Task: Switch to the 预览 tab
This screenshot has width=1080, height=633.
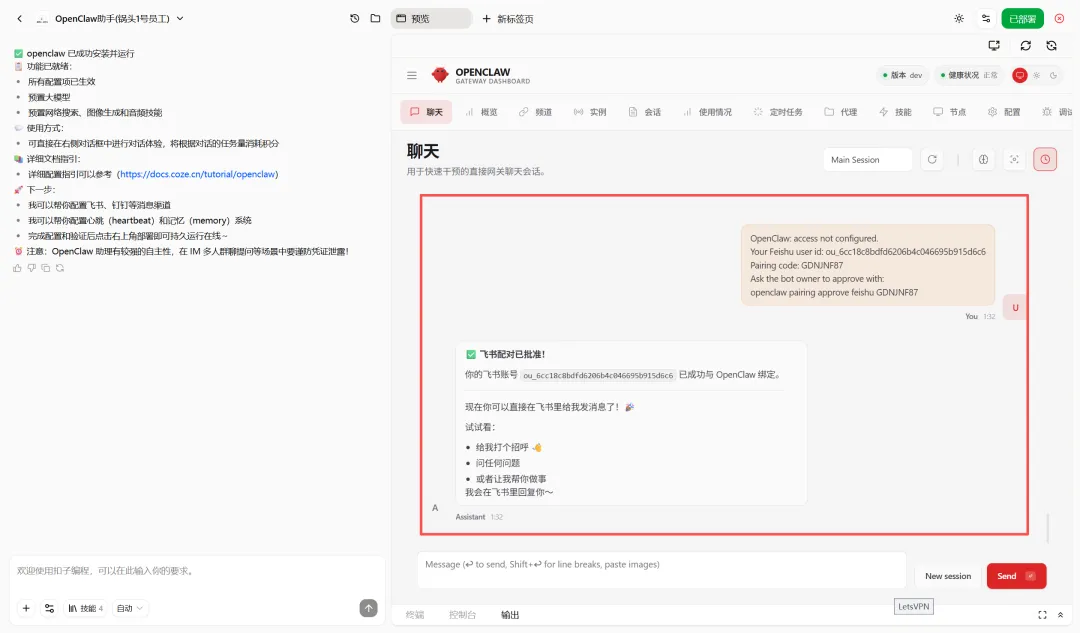Action: coord(431,19)
